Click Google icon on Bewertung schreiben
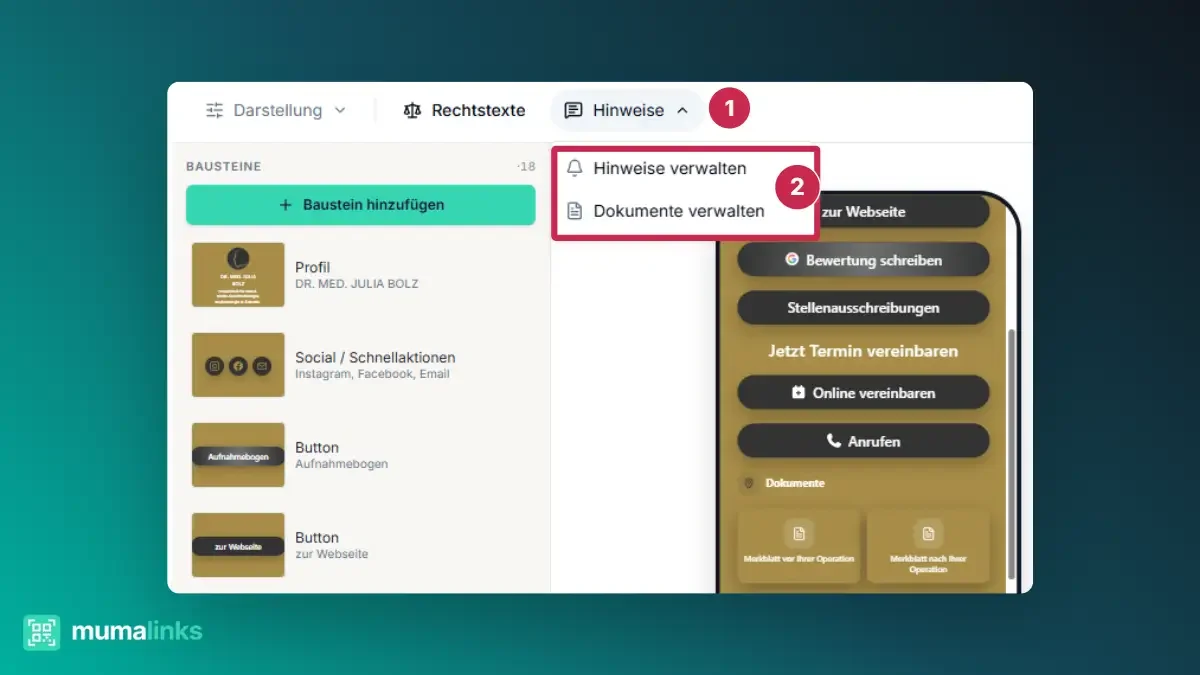Viewport: 1200px width, 675px height. 792,259
